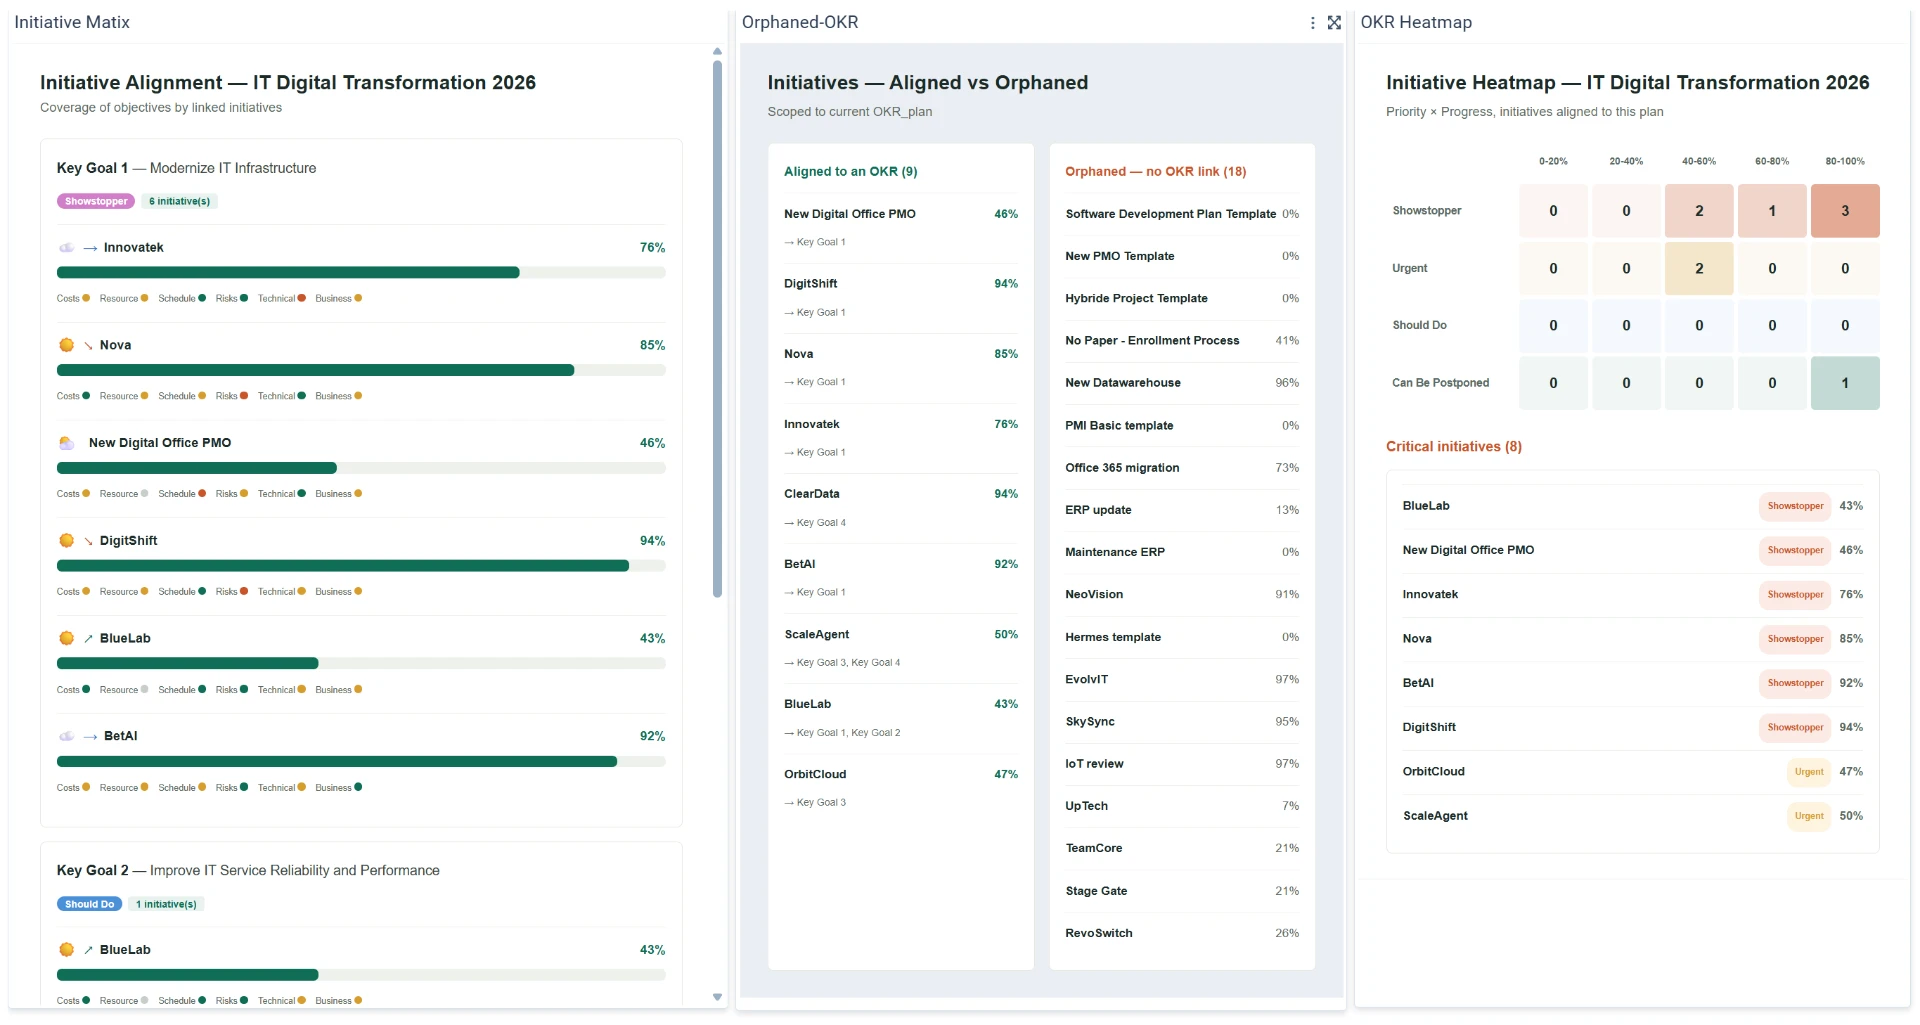This screenshot has width=1920, height=1025.
Task: Click the Showstopper tag beside DigitShift in Critical initiatives
Action: 1795,727
